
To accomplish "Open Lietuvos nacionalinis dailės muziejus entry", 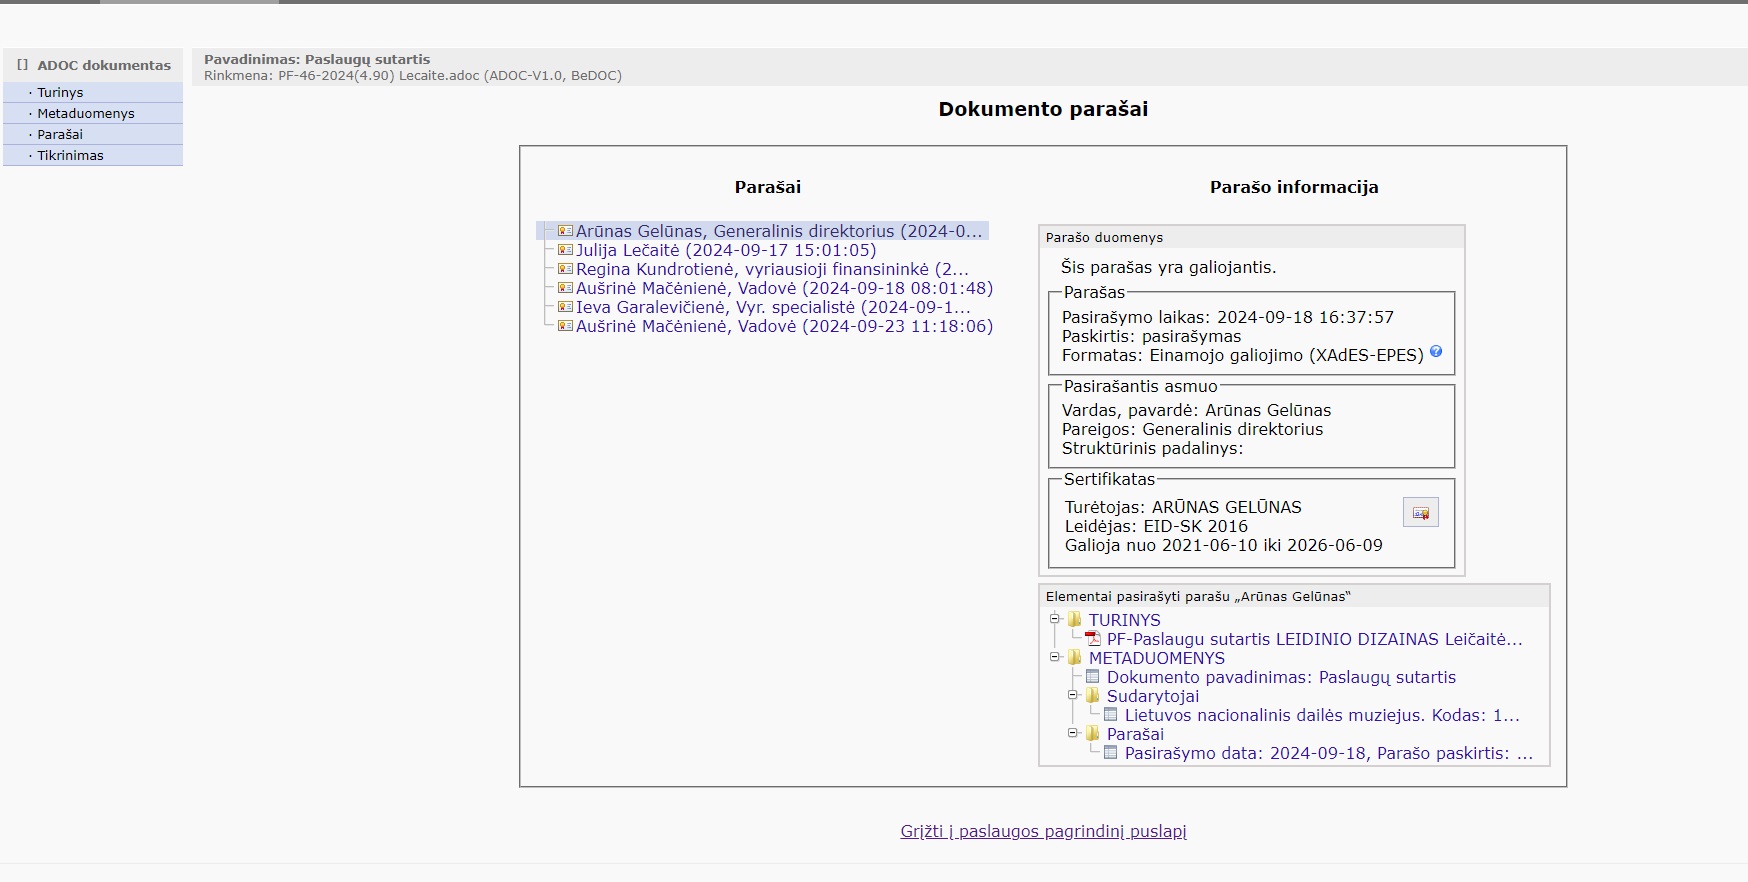I will click(1321, 715).
